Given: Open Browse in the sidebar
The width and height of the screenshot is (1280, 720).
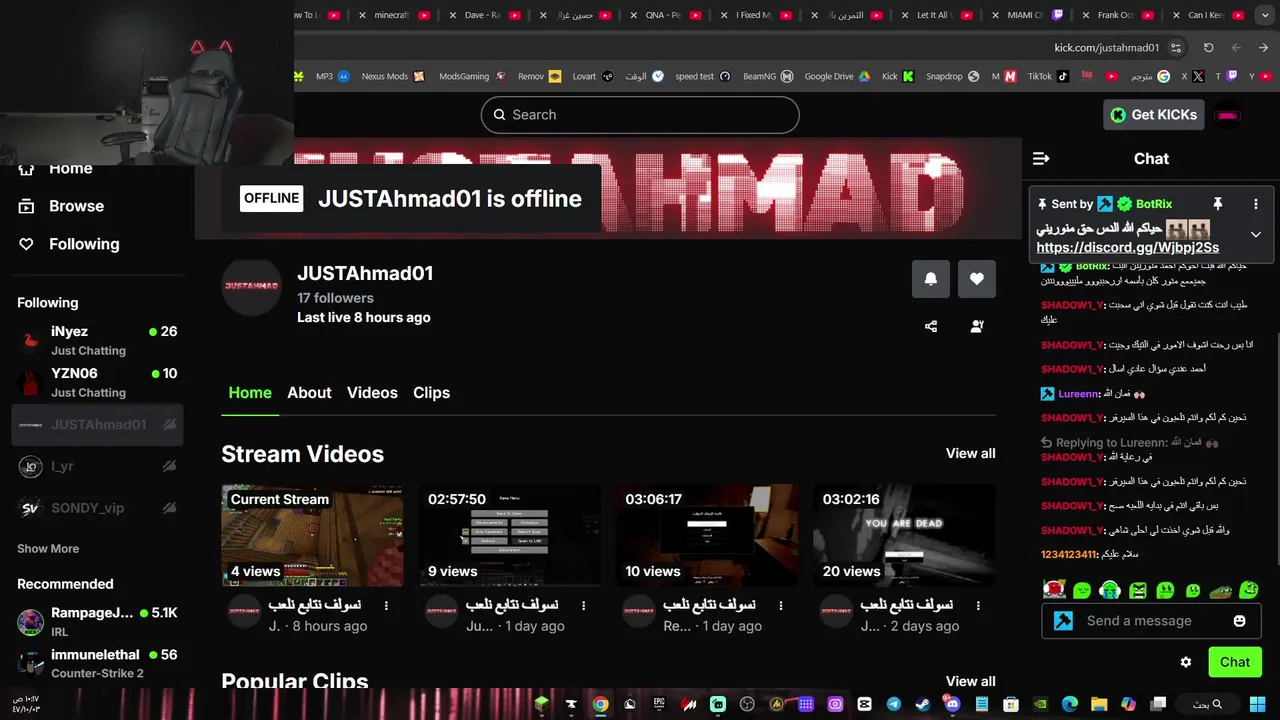Looking at the screenshot, I should pyautogui.click(x=62, y=206).
